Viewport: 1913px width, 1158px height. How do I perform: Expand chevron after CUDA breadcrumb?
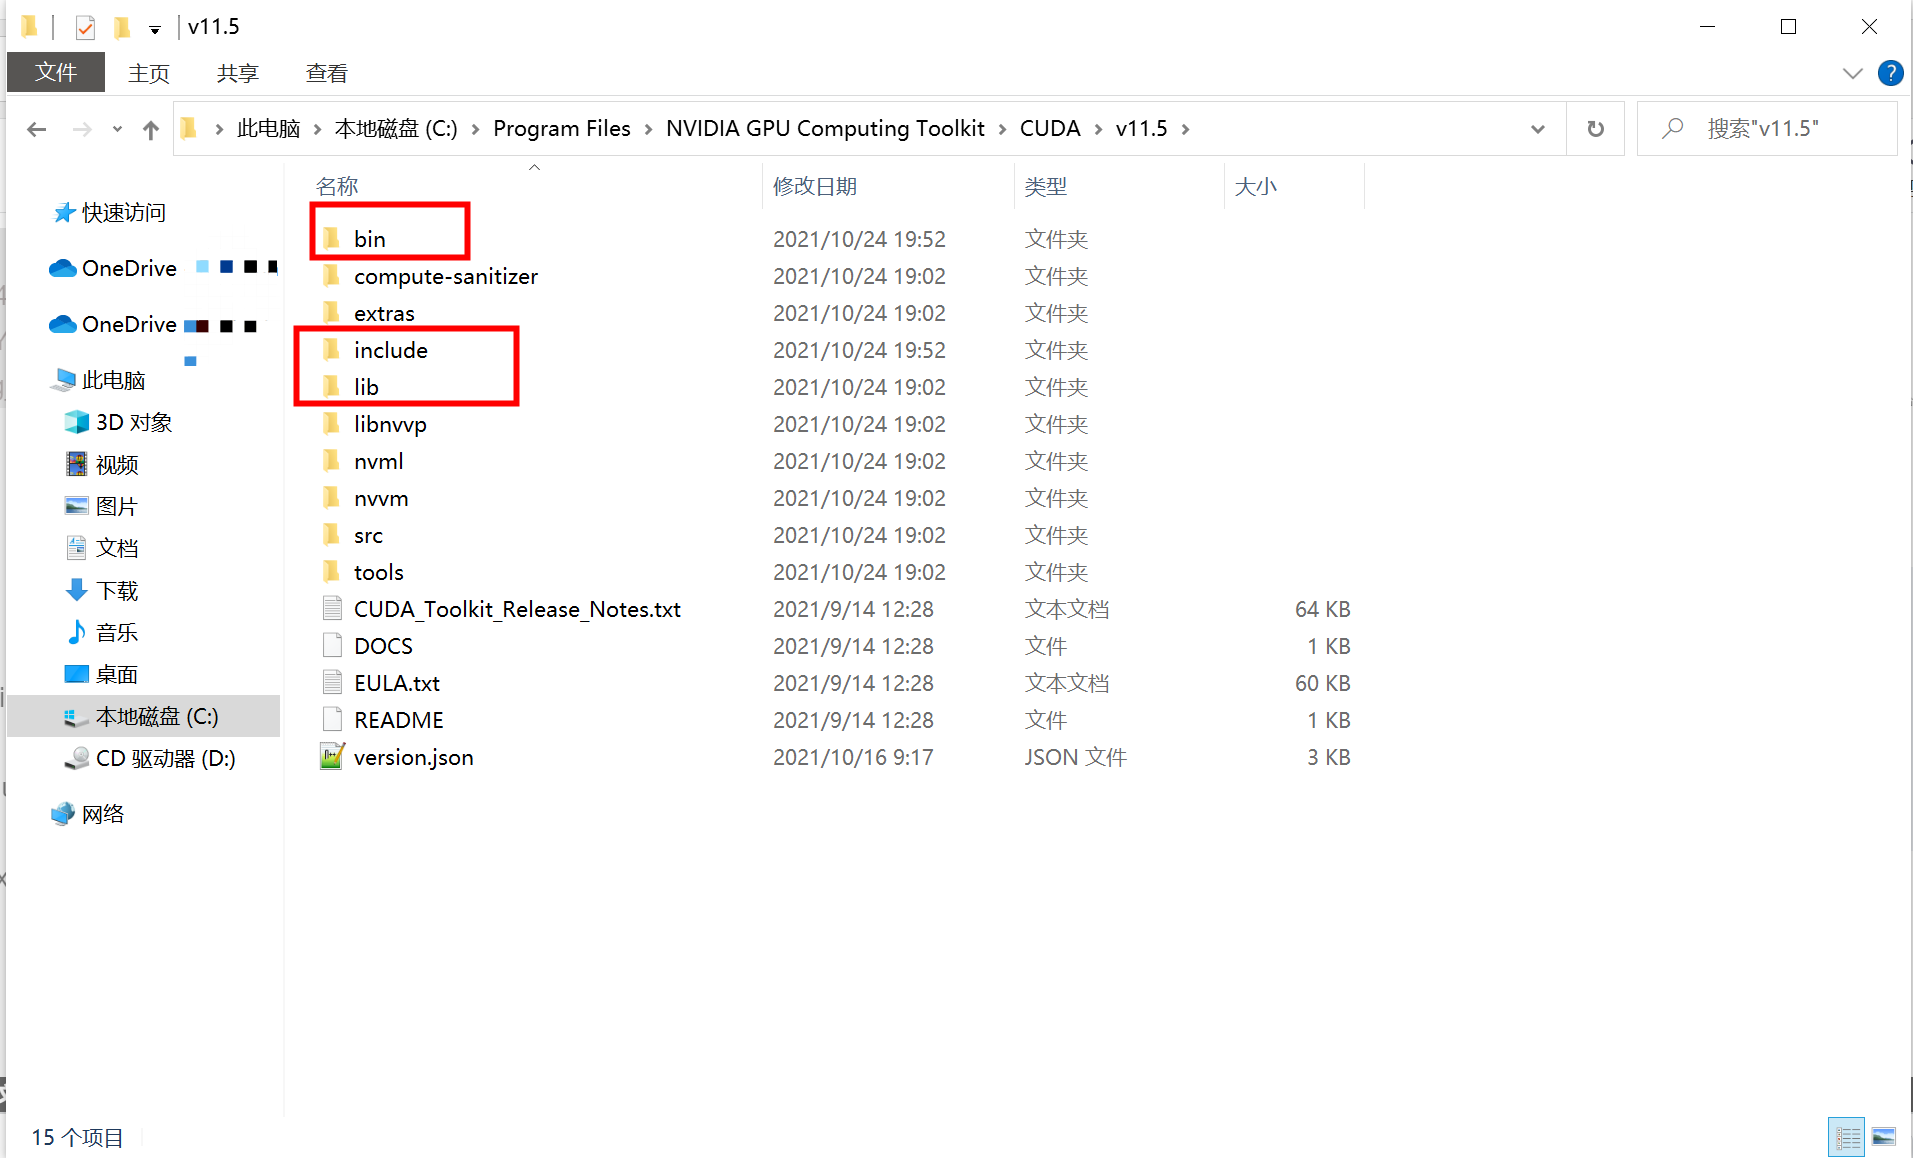1098,129
